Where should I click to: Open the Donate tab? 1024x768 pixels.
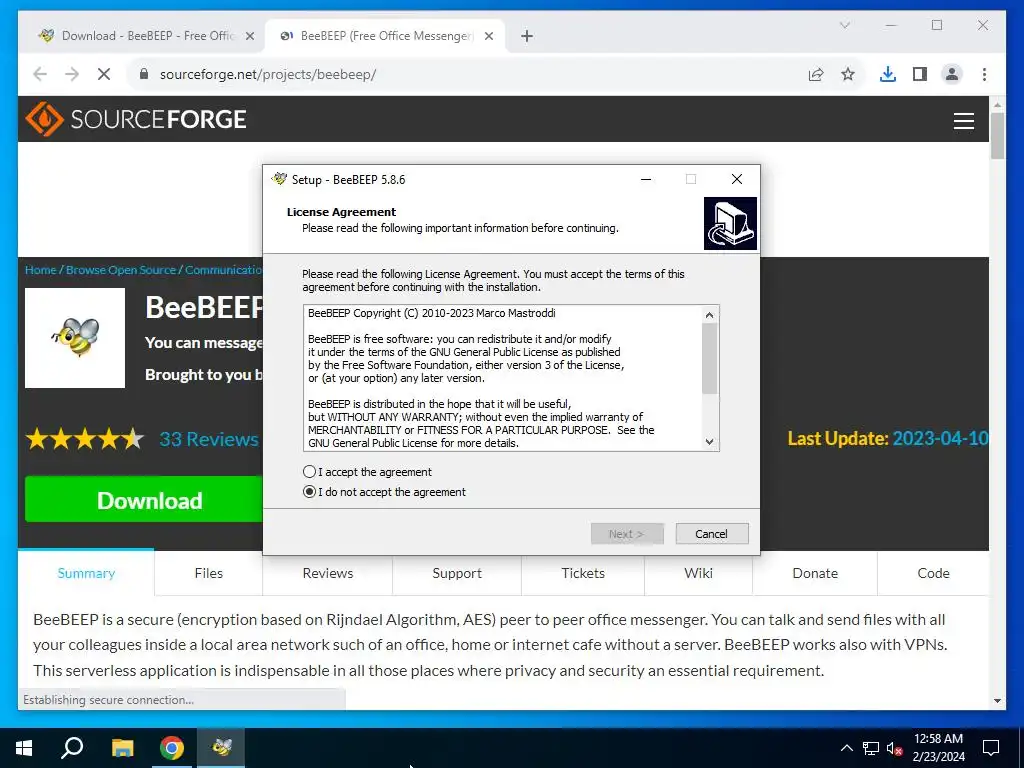[x=815, y=573]
